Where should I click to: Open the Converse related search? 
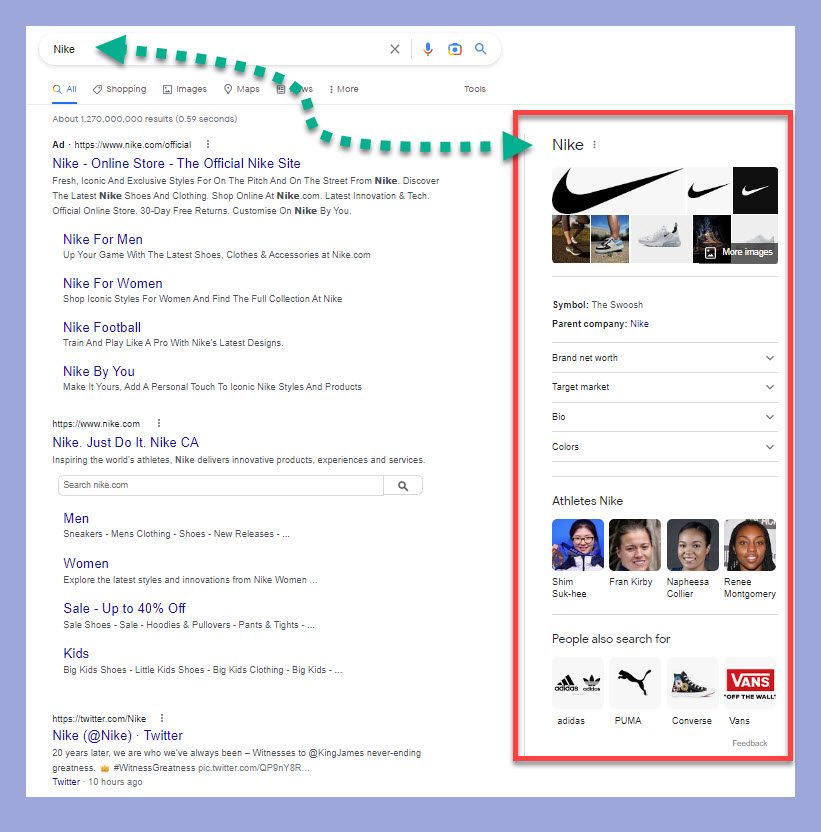(x=692, y=691)
